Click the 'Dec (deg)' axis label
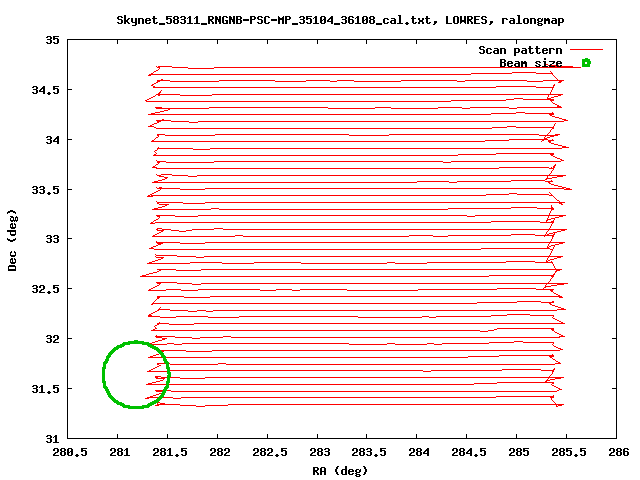This screenshot has width=640, height=480. 12,240
